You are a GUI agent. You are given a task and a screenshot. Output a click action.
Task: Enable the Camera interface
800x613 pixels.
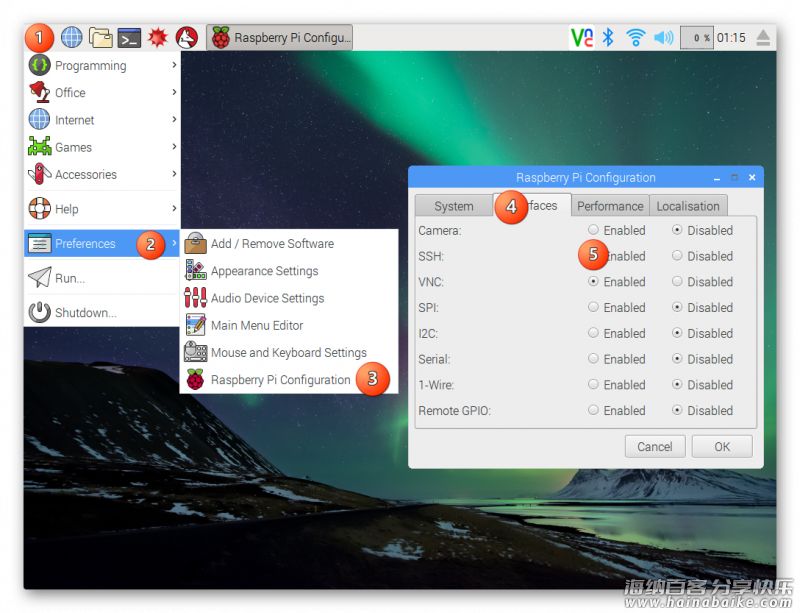593,230
